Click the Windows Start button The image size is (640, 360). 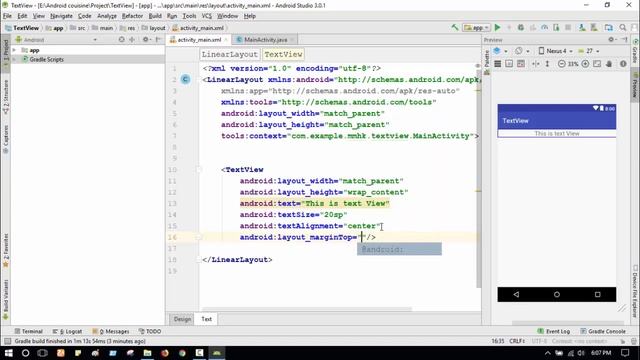coord(8,353)
